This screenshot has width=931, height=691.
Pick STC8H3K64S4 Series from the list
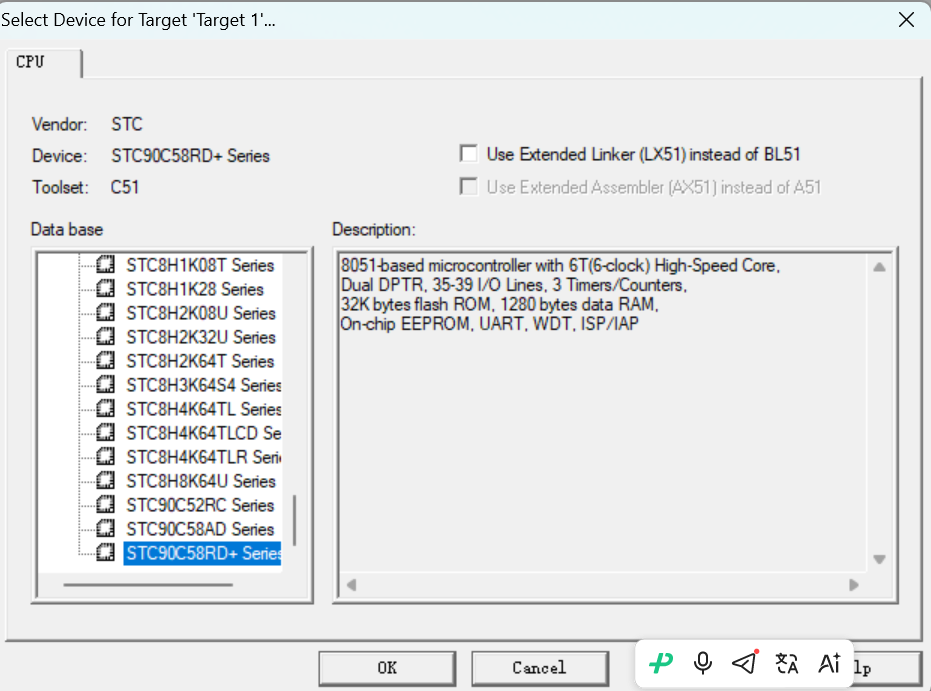coord(203,385)
